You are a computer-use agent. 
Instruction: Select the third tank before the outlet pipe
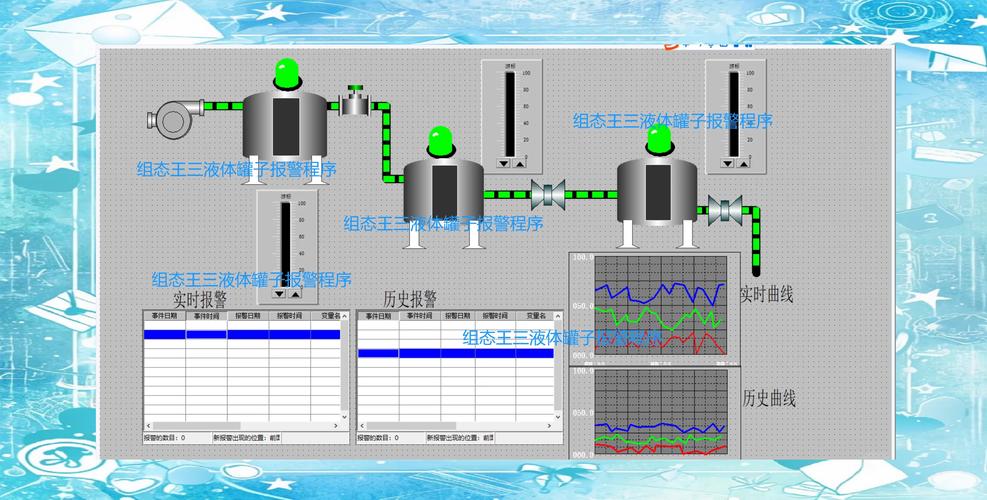click(657, 202)
